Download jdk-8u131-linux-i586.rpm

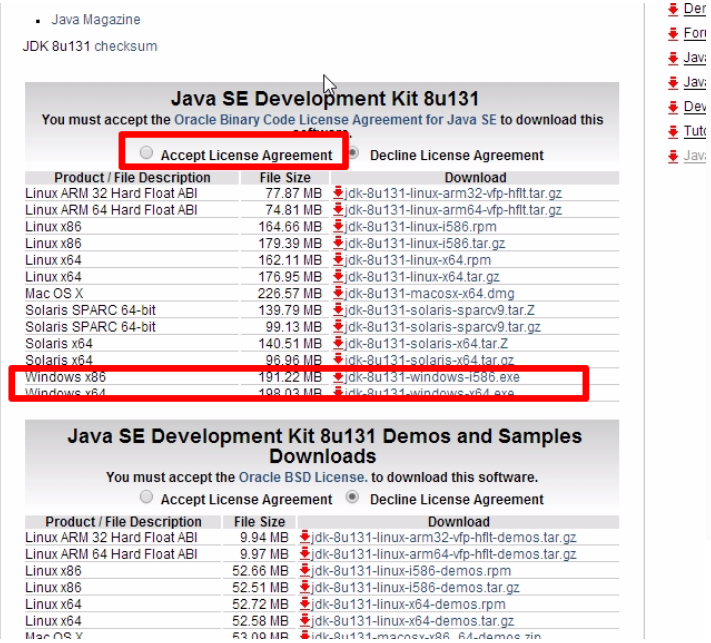coord(420,227)
